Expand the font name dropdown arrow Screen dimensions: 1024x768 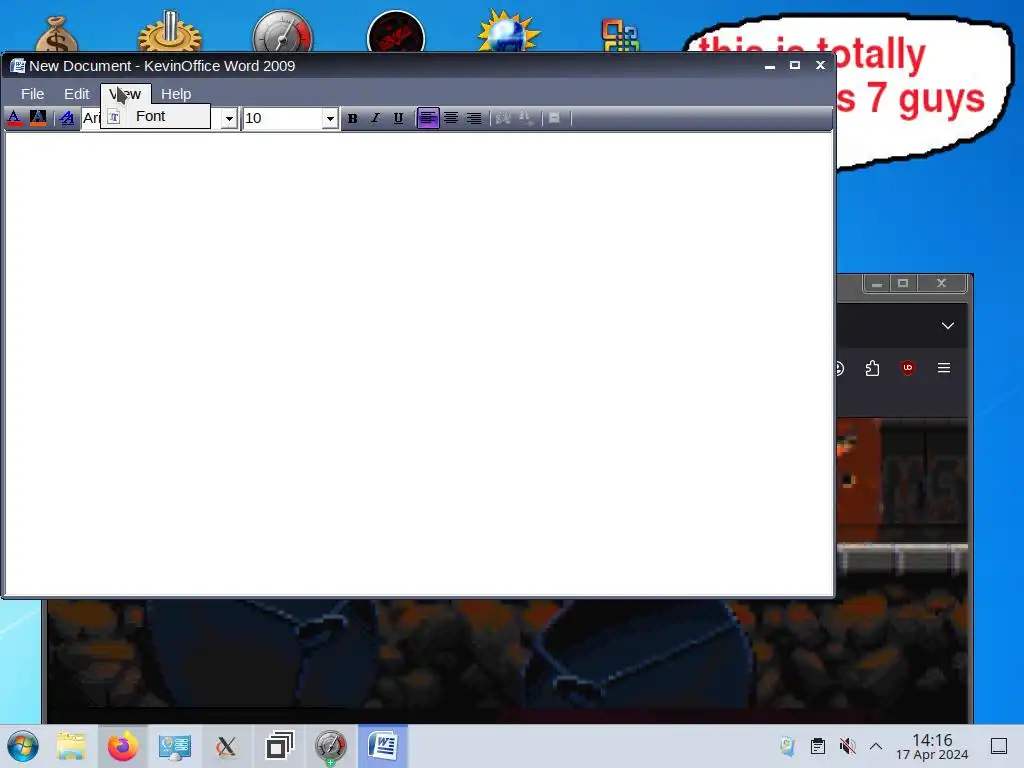[x=229, y=119]
